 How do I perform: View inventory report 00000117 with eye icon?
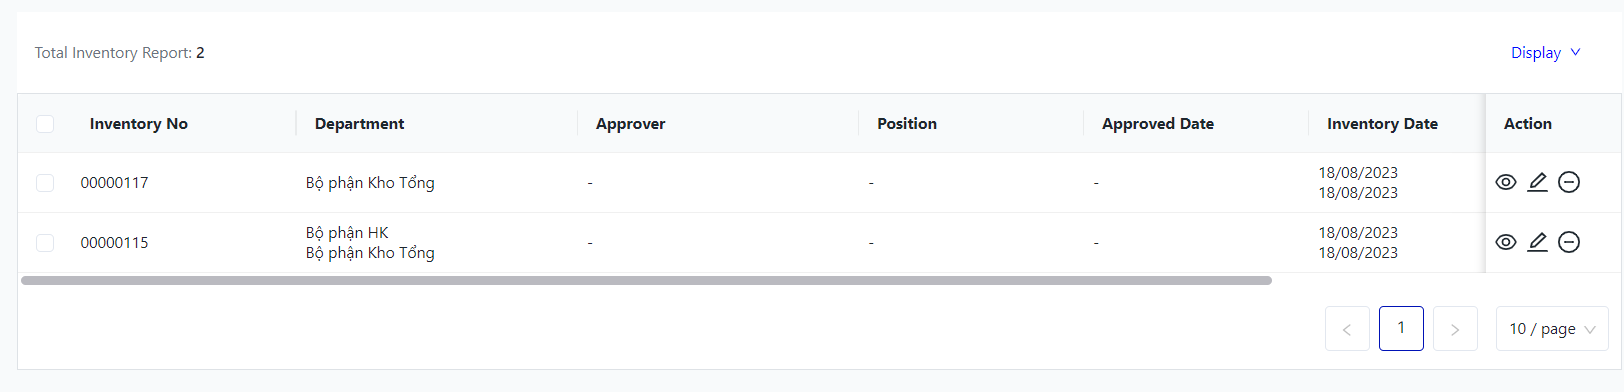pos(1505,182)
